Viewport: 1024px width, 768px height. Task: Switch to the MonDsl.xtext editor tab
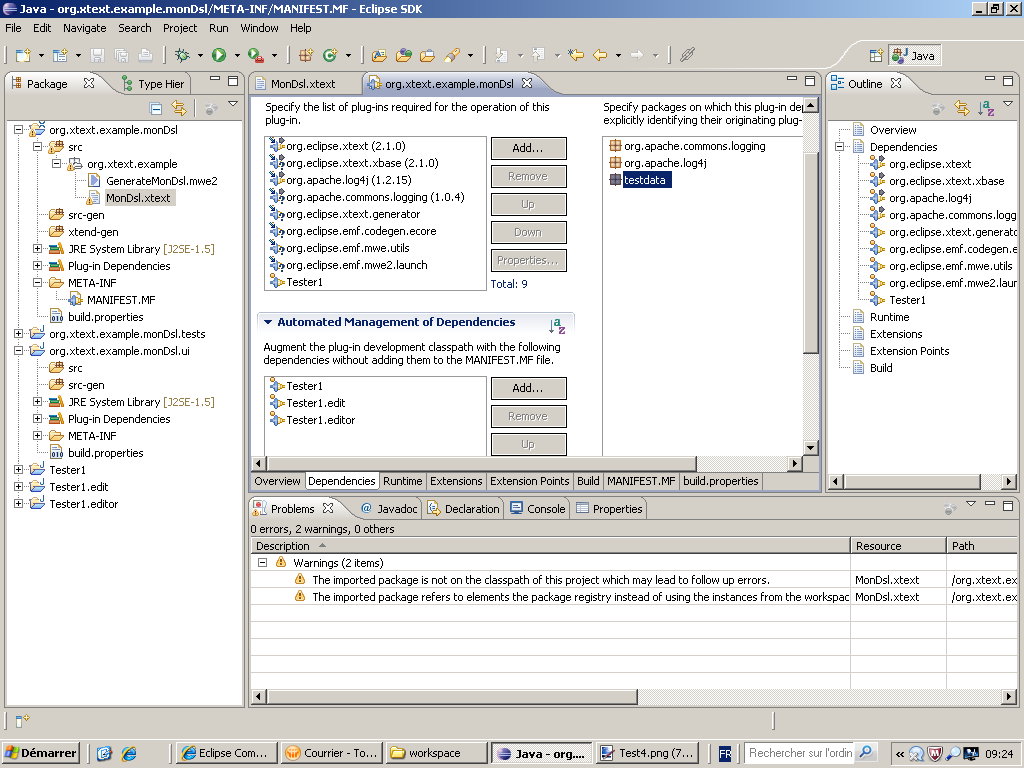pos(303,84)
